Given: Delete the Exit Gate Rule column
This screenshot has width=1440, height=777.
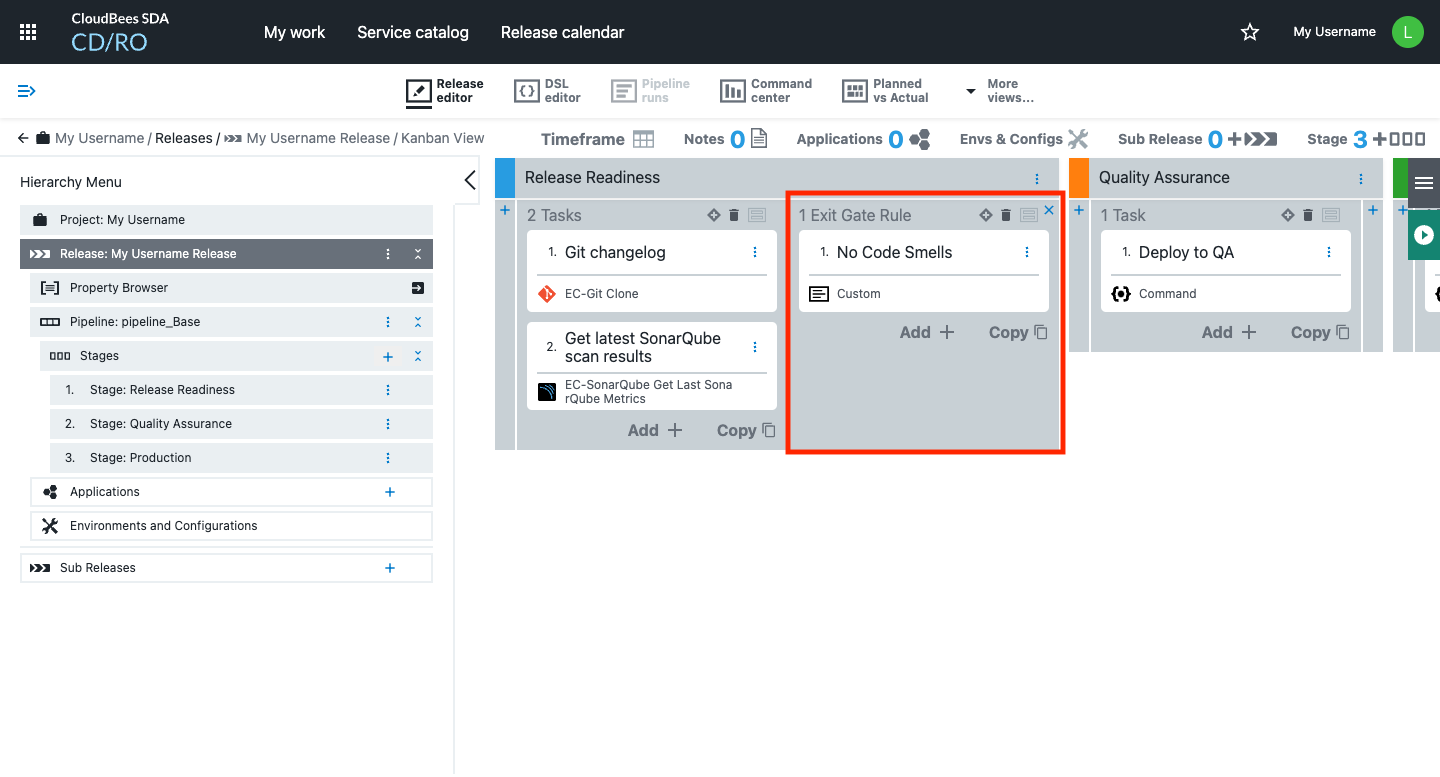Looking at the screenshot, I should coord(1006,215).
